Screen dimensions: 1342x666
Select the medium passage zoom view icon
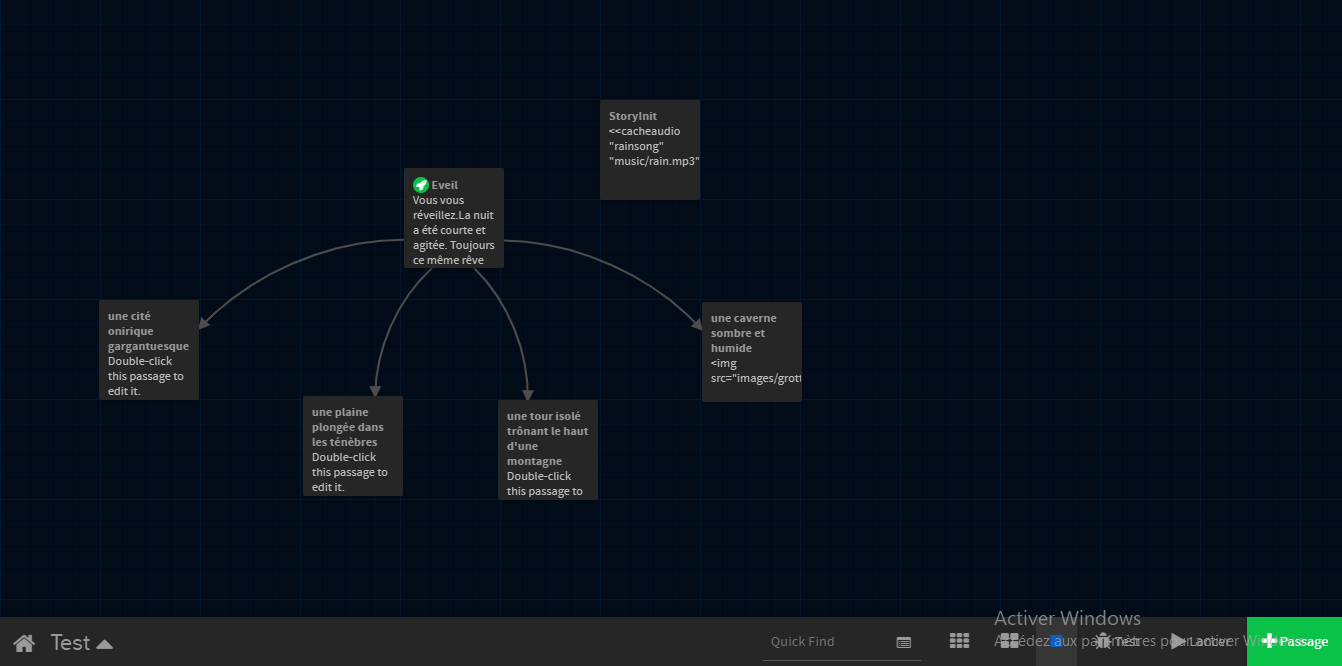1009,641
